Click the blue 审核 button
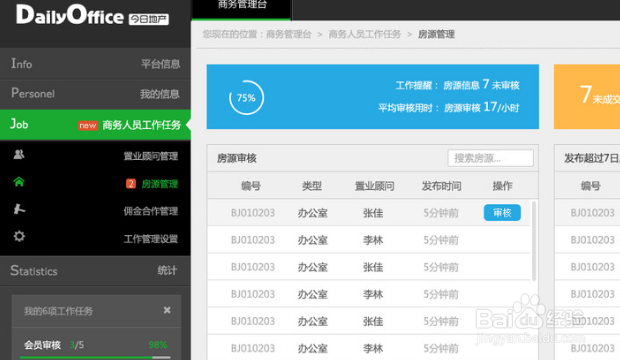 pyautogui.click(x=502, y=213)
